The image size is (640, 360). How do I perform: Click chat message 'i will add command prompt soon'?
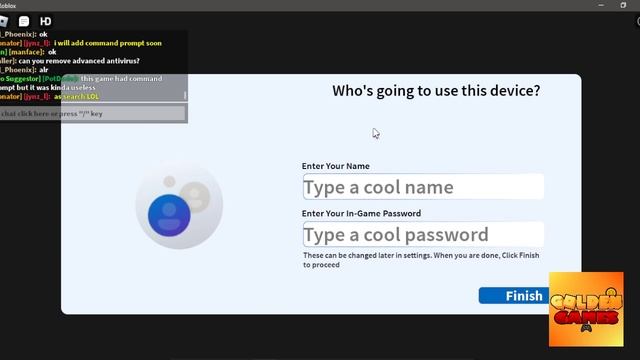pos(108,43)
